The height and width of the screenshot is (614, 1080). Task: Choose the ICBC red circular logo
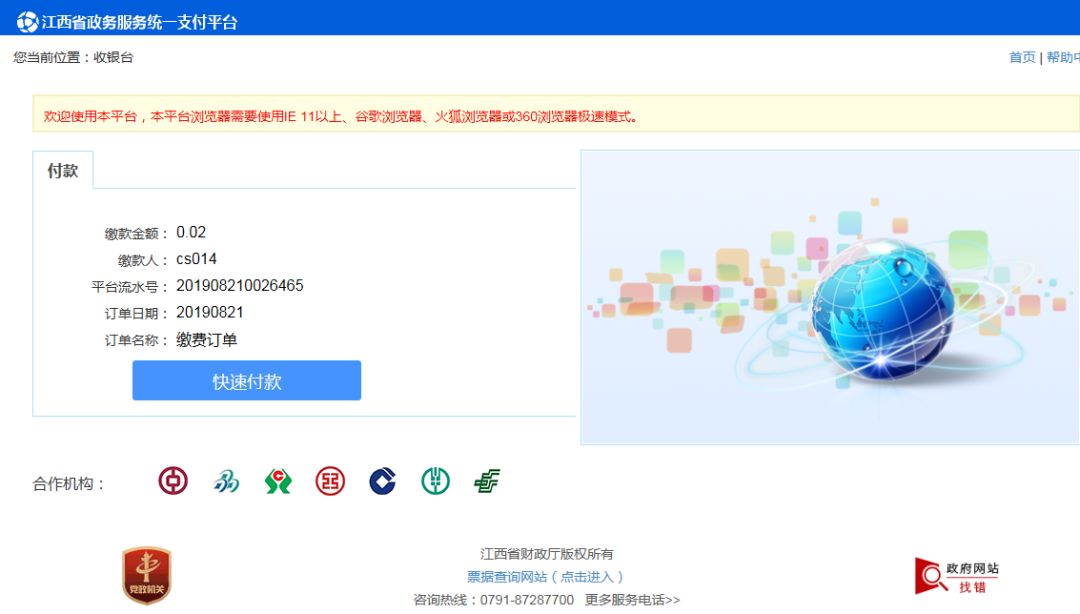click(330, 481)
